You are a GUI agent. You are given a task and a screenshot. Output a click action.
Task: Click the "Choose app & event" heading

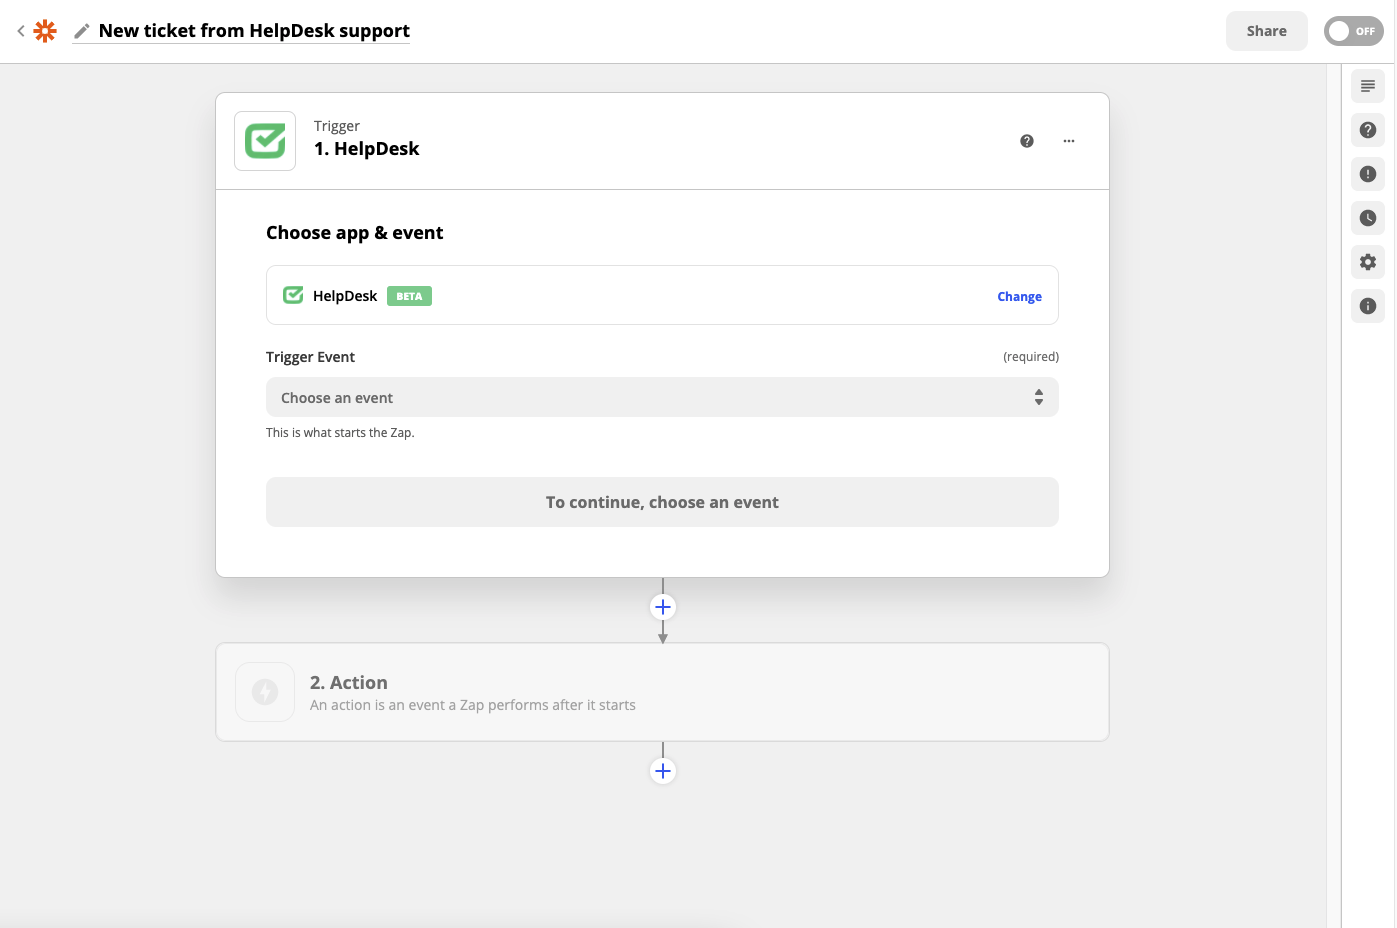tap(354, 233)
